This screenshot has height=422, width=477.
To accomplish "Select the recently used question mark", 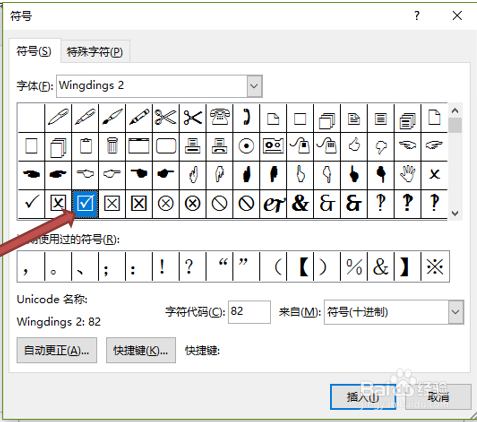I will [x=193, y=267].
